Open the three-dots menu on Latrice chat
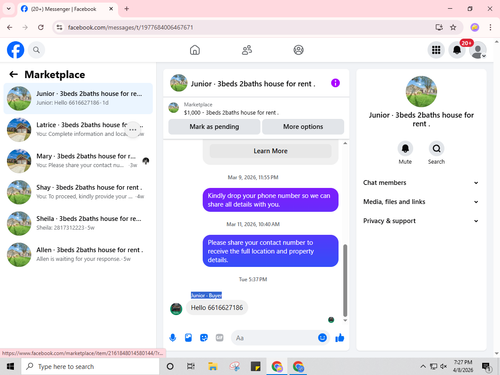 pos(133,130)
